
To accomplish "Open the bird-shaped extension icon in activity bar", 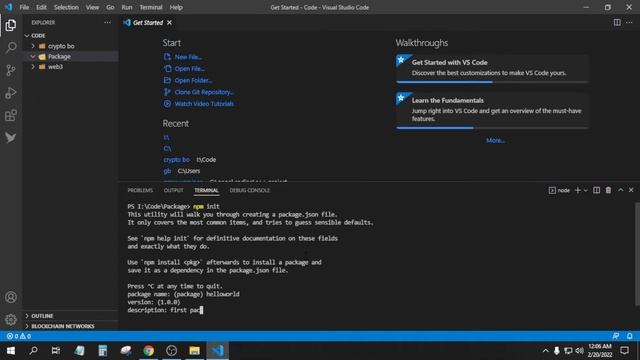I will coord(11,138).
